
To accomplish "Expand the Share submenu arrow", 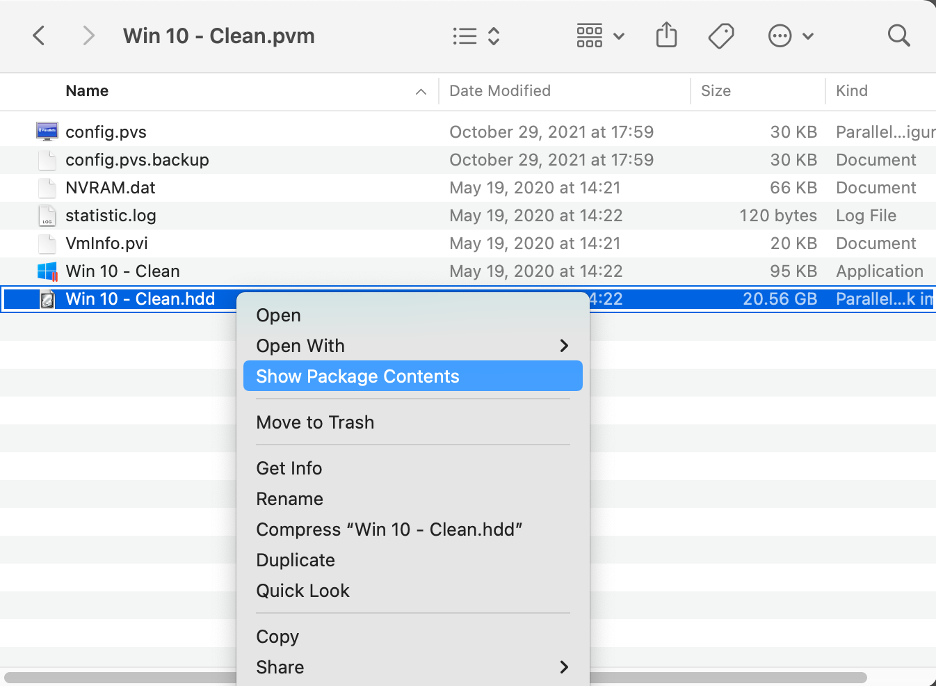I will 564,667.
